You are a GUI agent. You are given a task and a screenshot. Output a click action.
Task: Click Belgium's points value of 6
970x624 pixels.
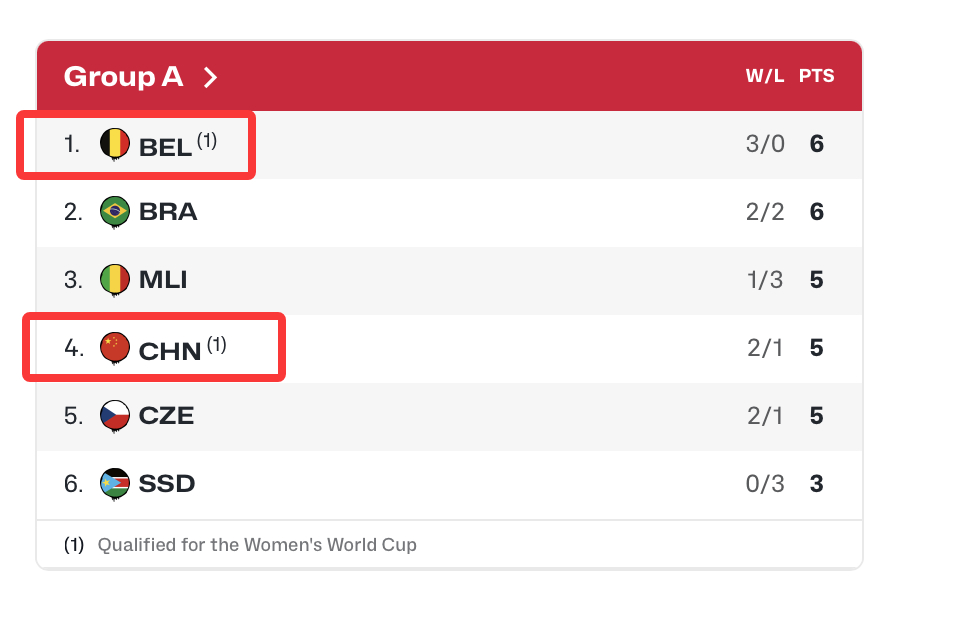pyautogui.click(x=816, y=143)
